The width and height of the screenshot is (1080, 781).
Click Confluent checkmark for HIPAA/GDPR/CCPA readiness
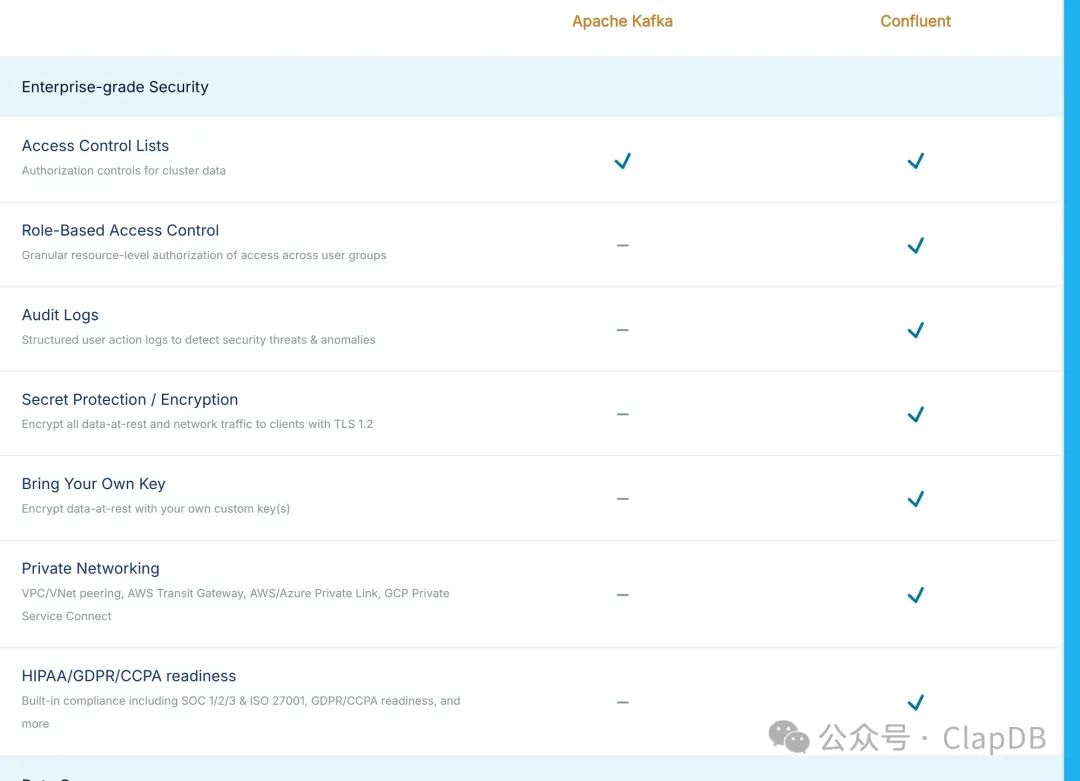pos(915,702)
